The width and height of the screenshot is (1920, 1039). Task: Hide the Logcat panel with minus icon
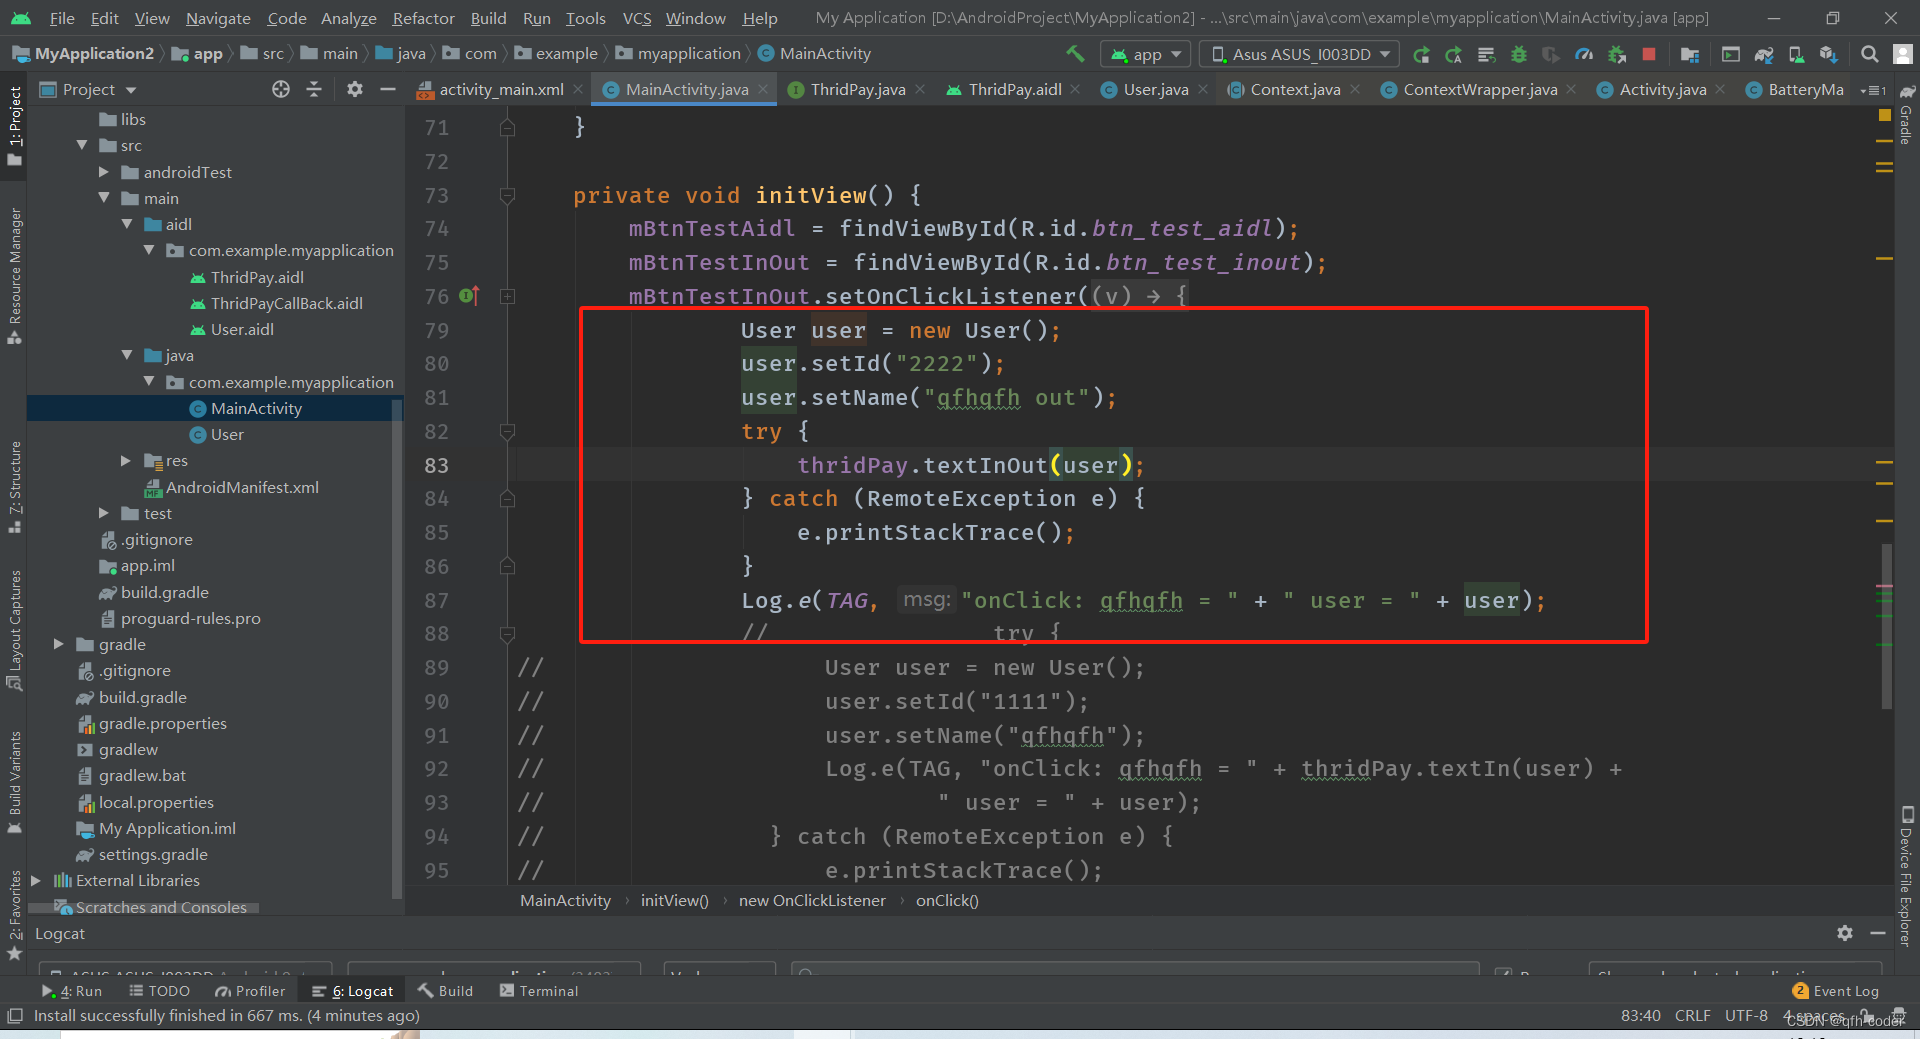point(1878,933)
